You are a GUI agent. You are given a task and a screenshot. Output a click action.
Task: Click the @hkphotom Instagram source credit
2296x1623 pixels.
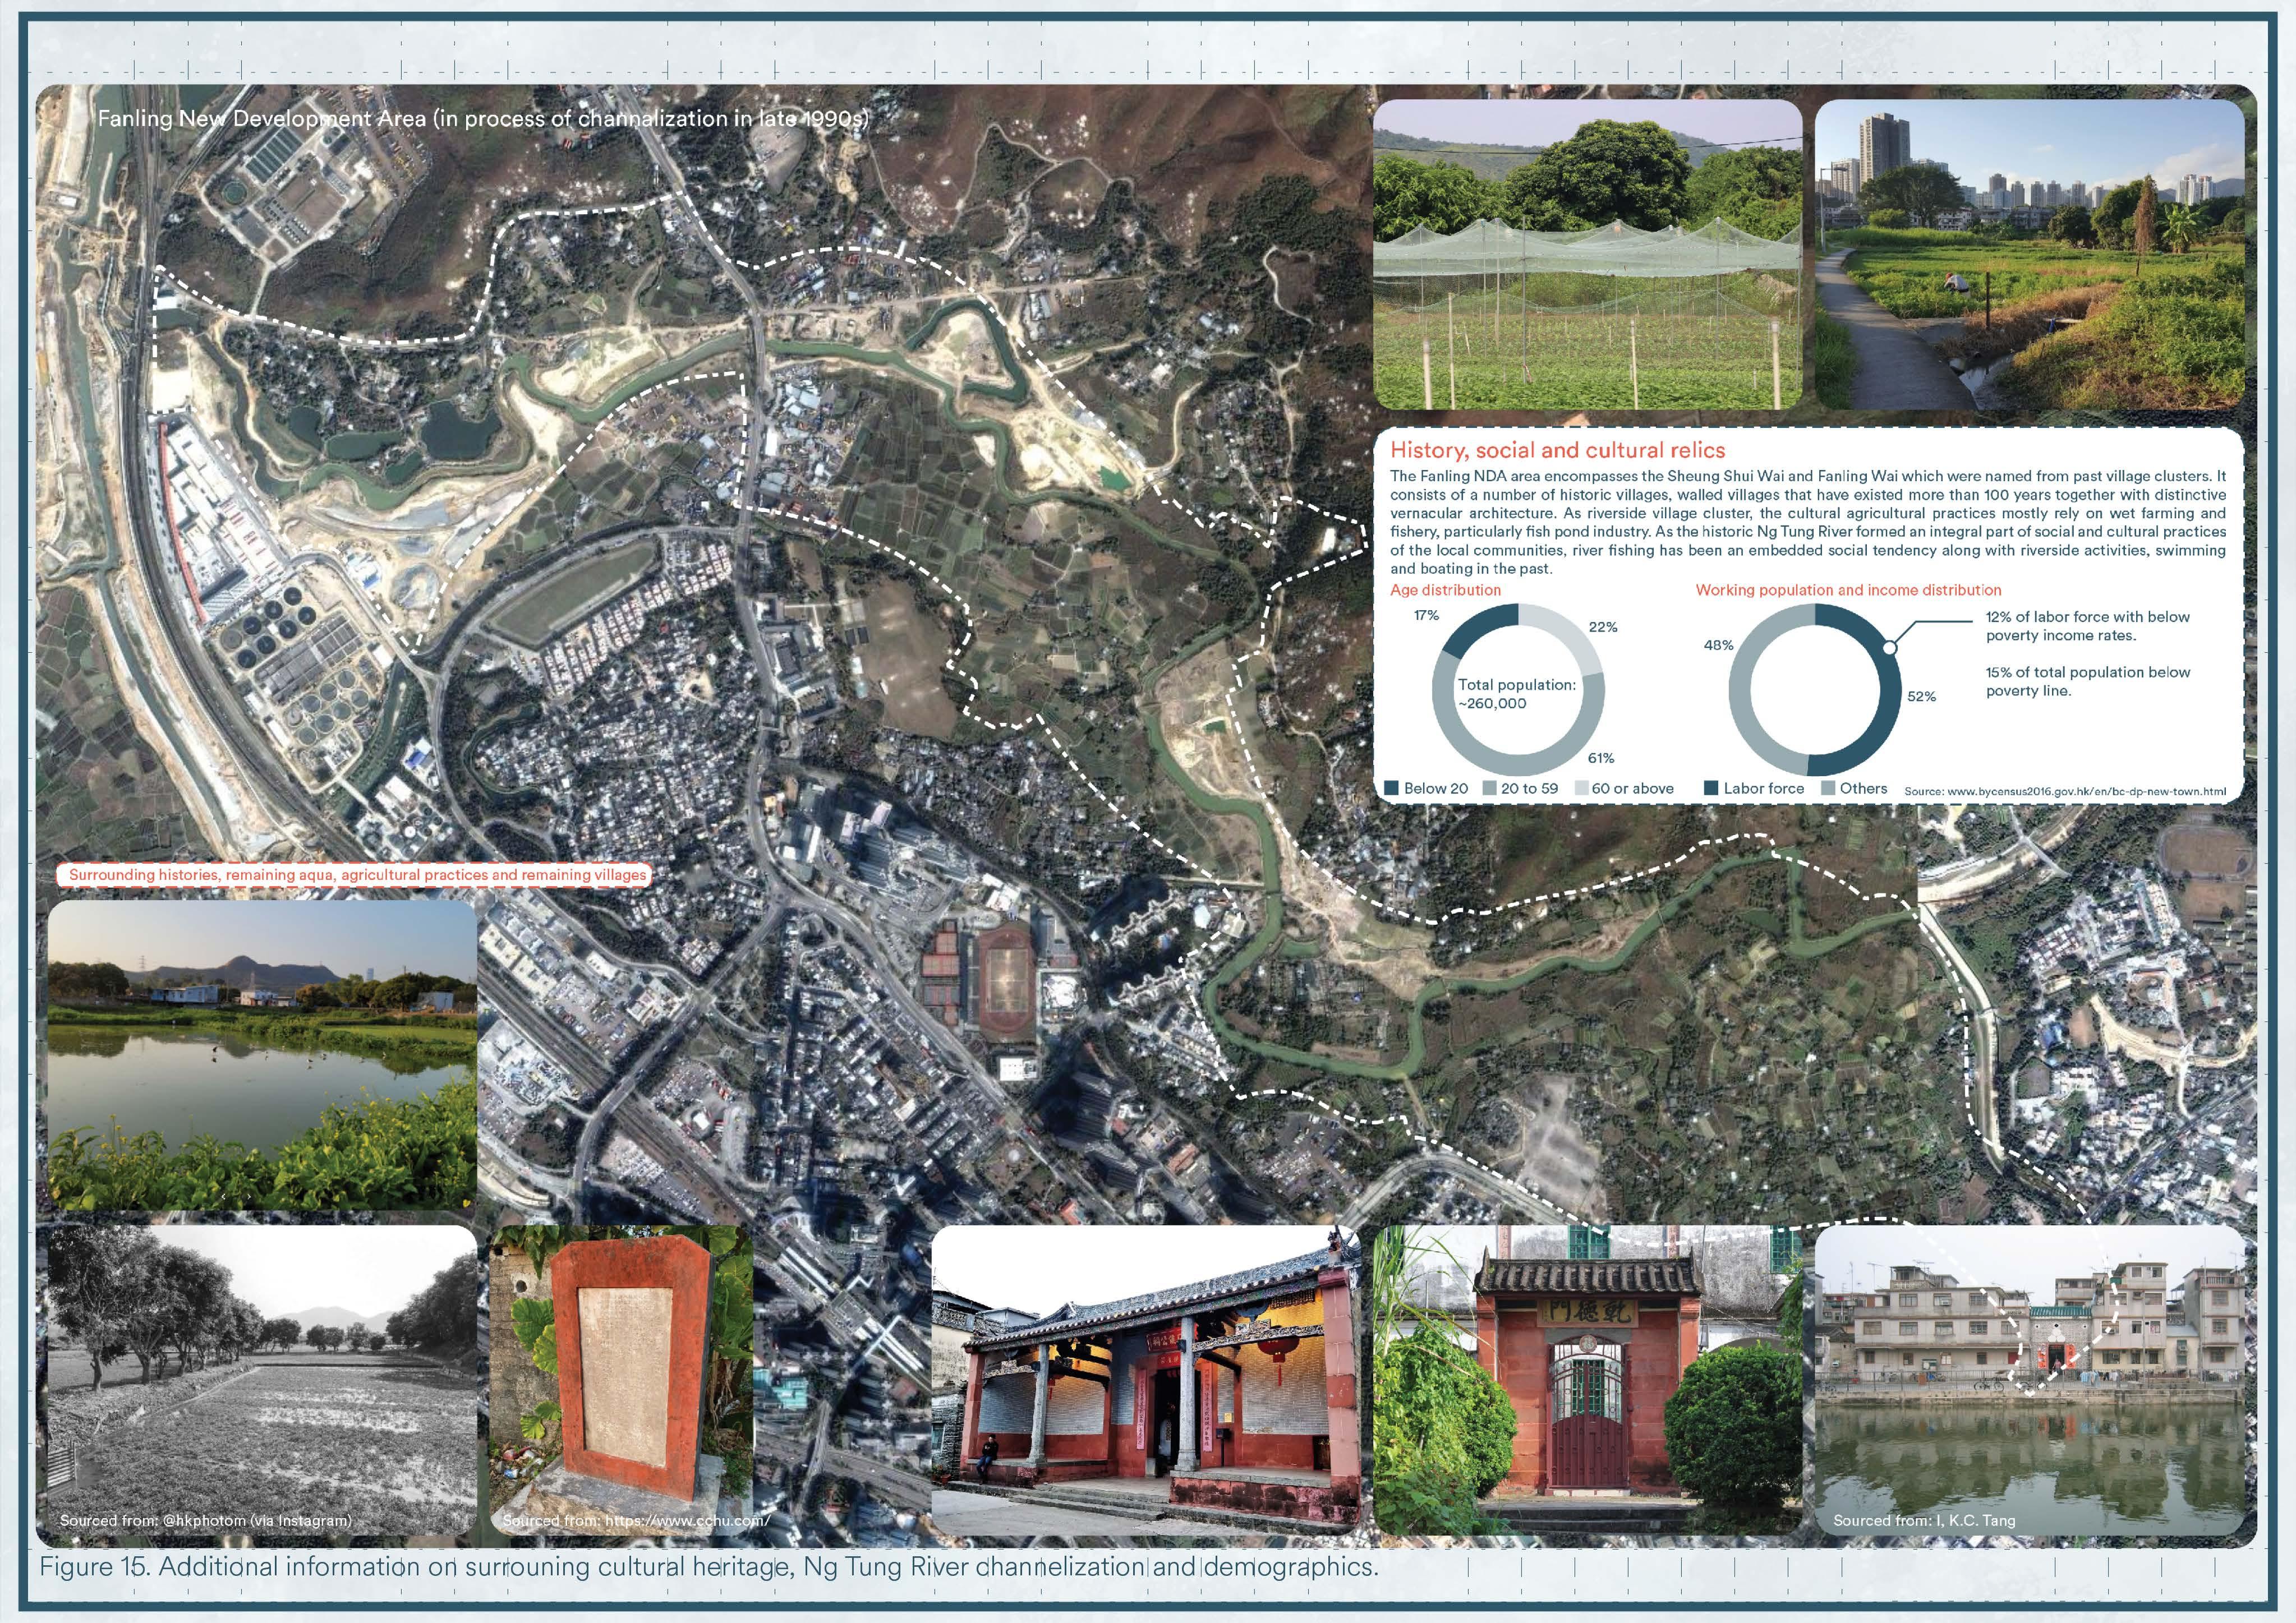(x=205, y=1520)
